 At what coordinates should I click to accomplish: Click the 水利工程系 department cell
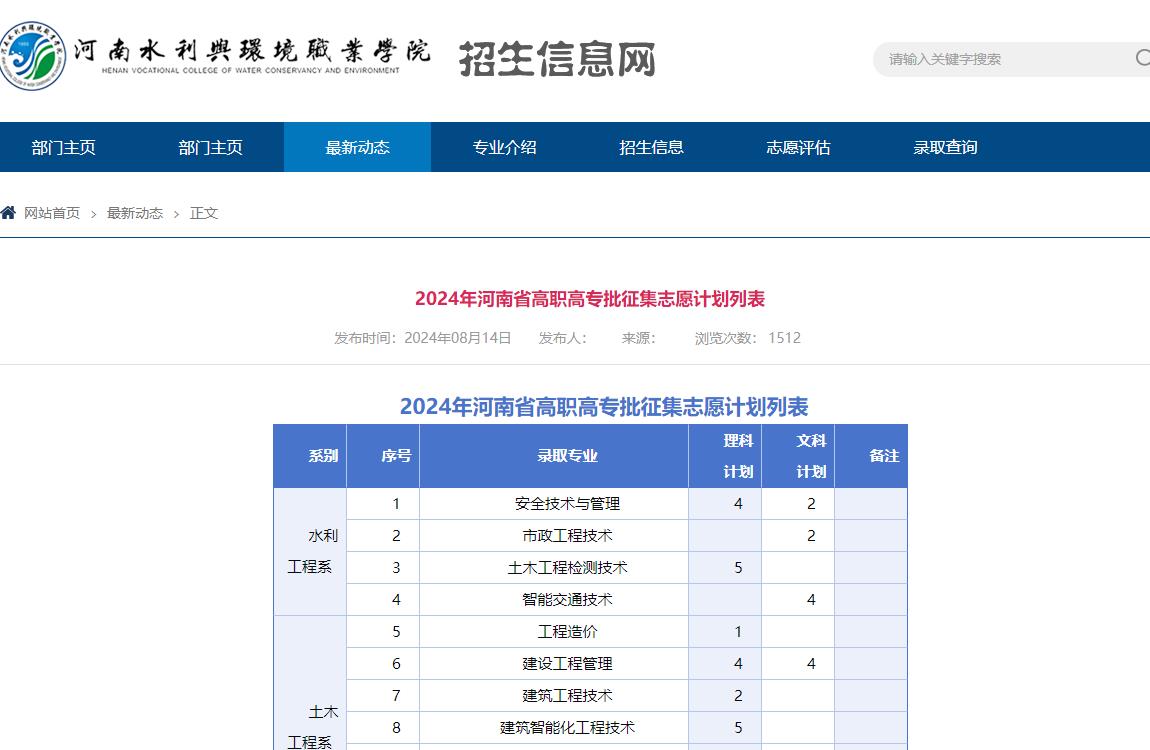310,551
